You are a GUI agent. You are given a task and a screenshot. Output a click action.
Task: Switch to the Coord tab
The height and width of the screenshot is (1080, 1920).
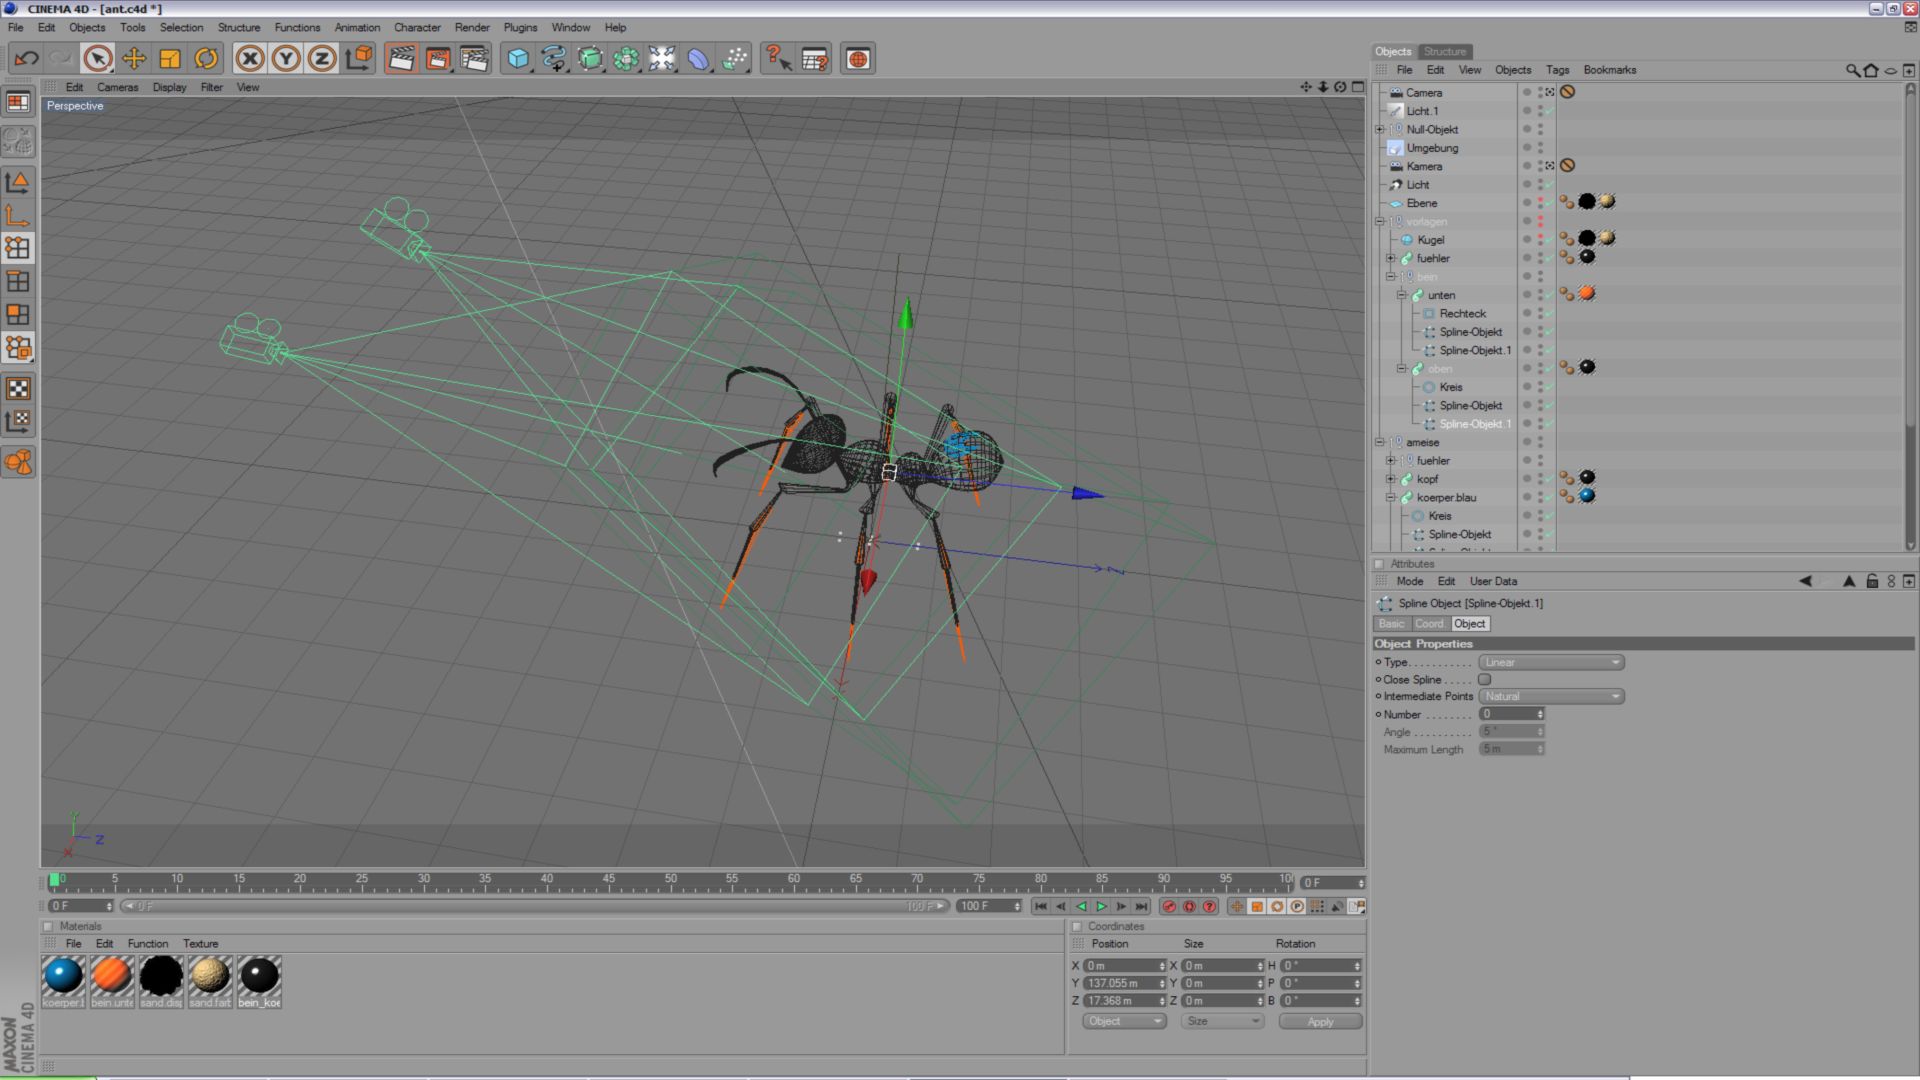click(1429, 624)
